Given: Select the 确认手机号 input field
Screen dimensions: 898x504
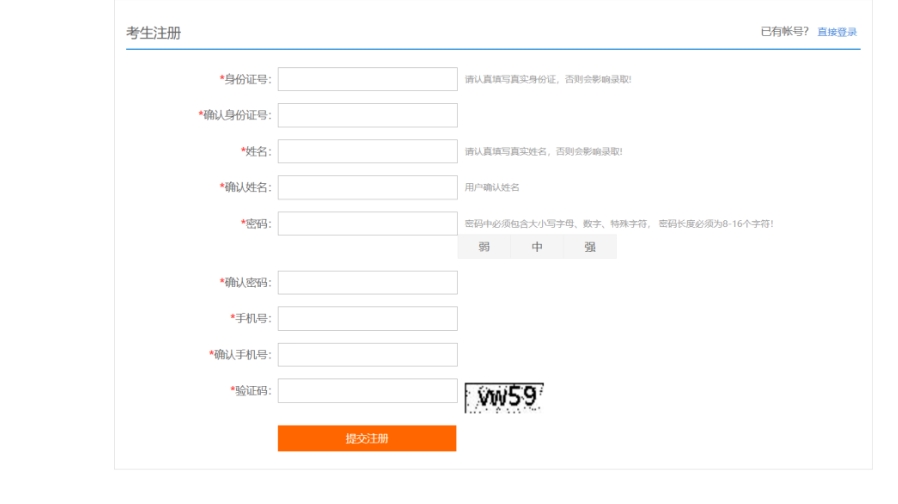Looking at the screenshot, I should tap(368, 355).
